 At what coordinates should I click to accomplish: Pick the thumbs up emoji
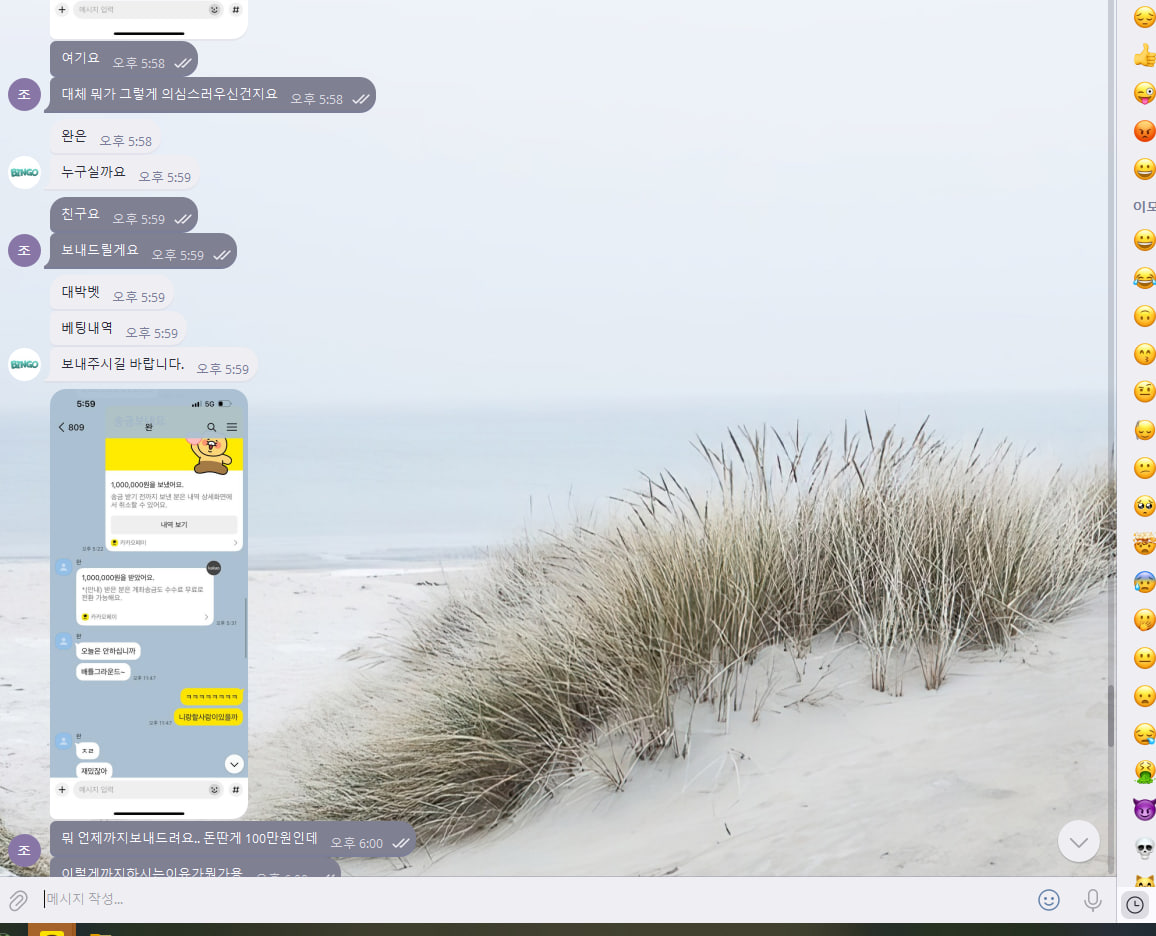1144,55
